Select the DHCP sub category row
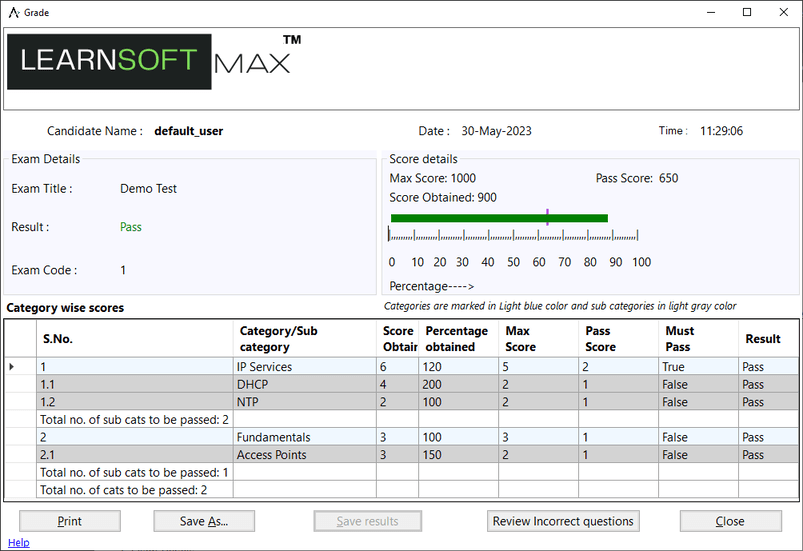The width and height of the screenshot is (803, 551). coord(304,385)
